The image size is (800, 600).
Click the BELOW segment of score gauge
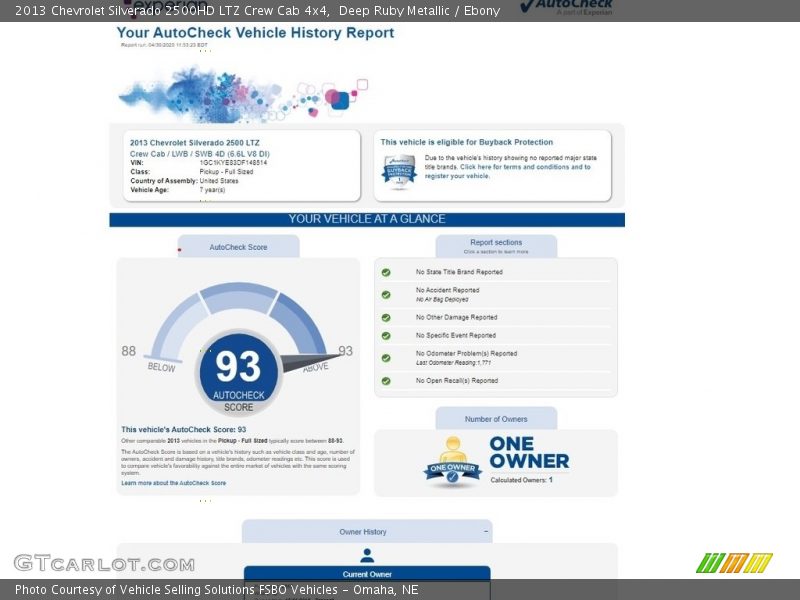(x=176, y=327)
